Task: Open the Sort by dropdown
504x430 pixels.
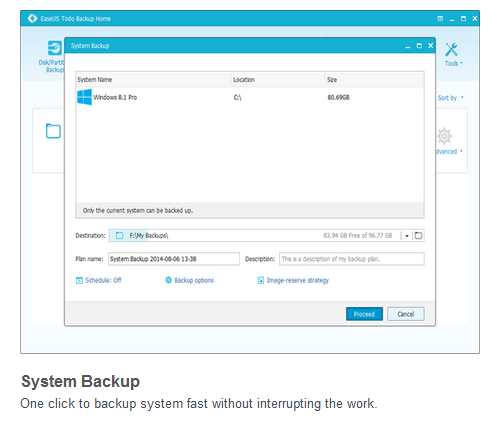Action: [450, 98]
